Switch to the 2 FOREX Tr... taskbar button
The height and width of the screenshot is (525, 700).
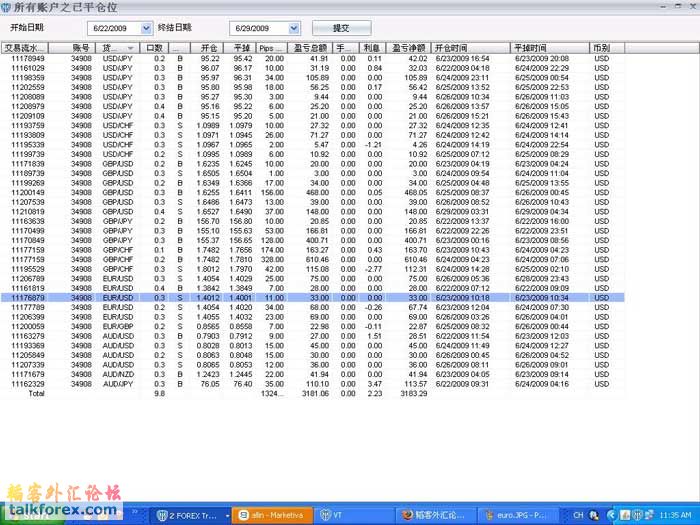[x=187, y=515]
